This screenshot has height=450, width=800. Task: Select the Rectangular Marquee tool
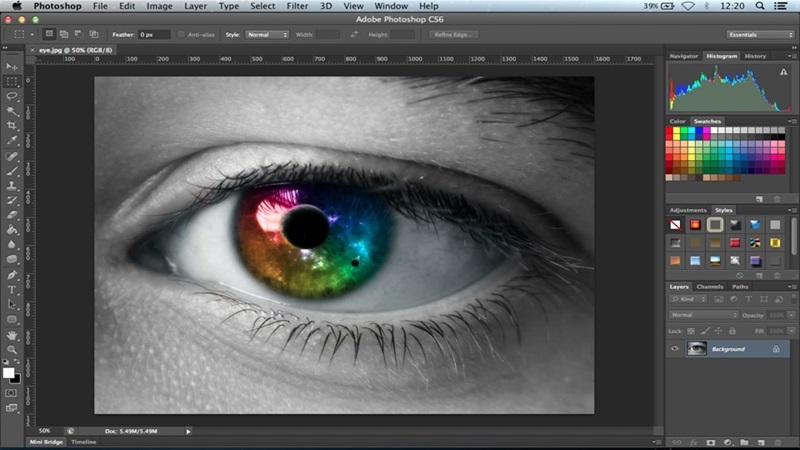pos(12,81)
